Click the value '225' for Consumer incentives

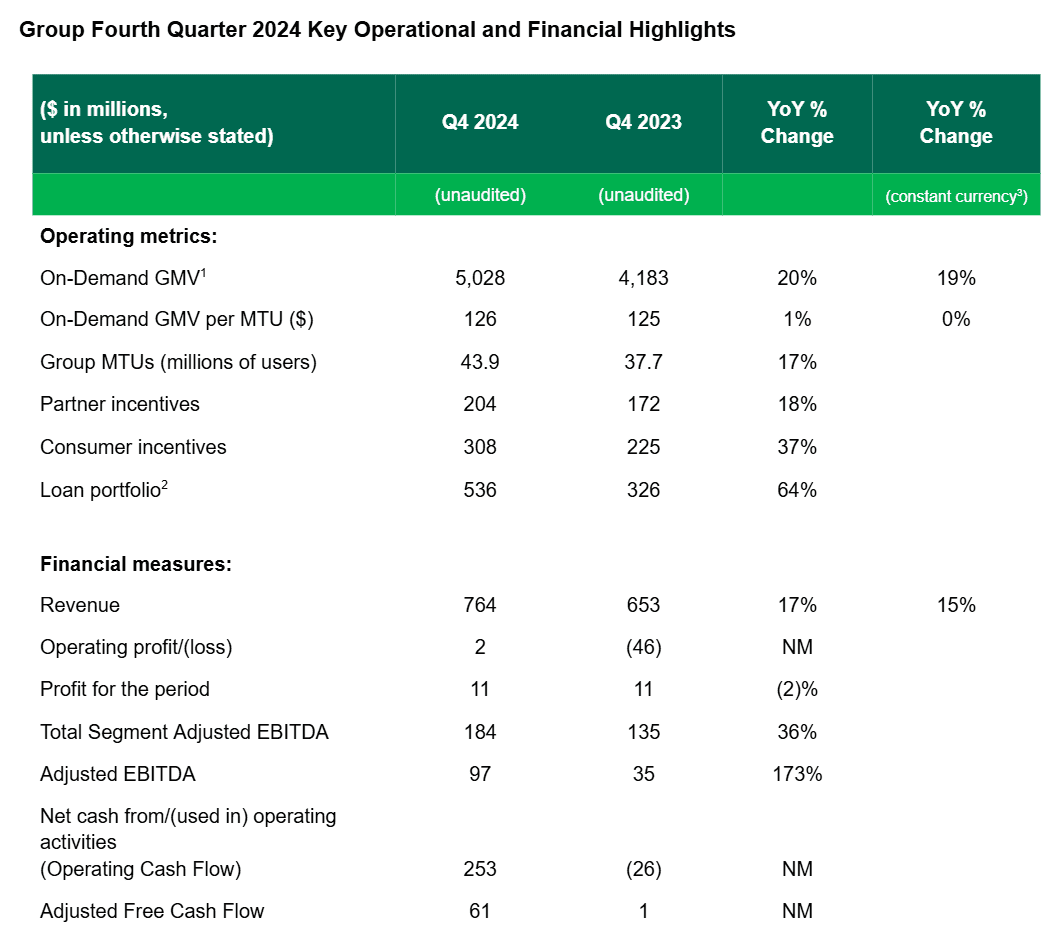coord(643,446)
